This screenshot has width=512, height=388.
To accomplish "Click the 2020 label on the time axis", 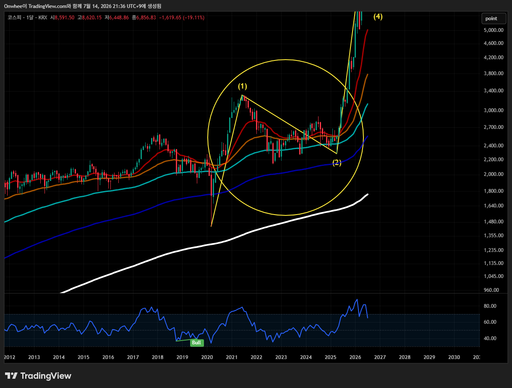I will click(207, 357).
